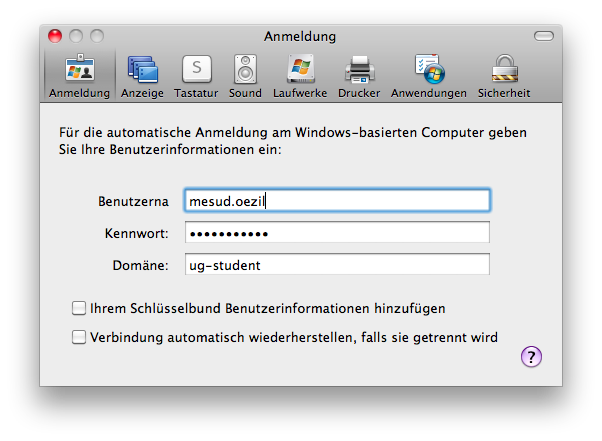
Task: Focus the Kennwort password field
Action: pos(337,233)
